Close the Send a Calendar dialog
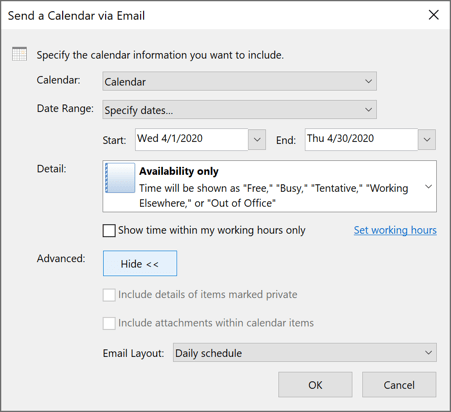 coord(433,15)
